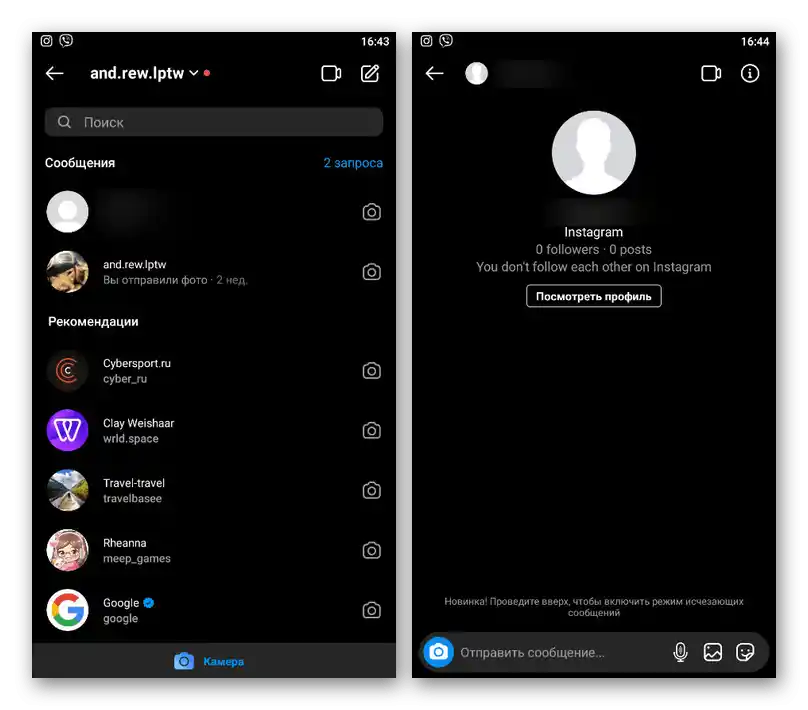Tap the blank avatar of the first chat
This screenshot has width=808, height=710.
click(68, 212)
